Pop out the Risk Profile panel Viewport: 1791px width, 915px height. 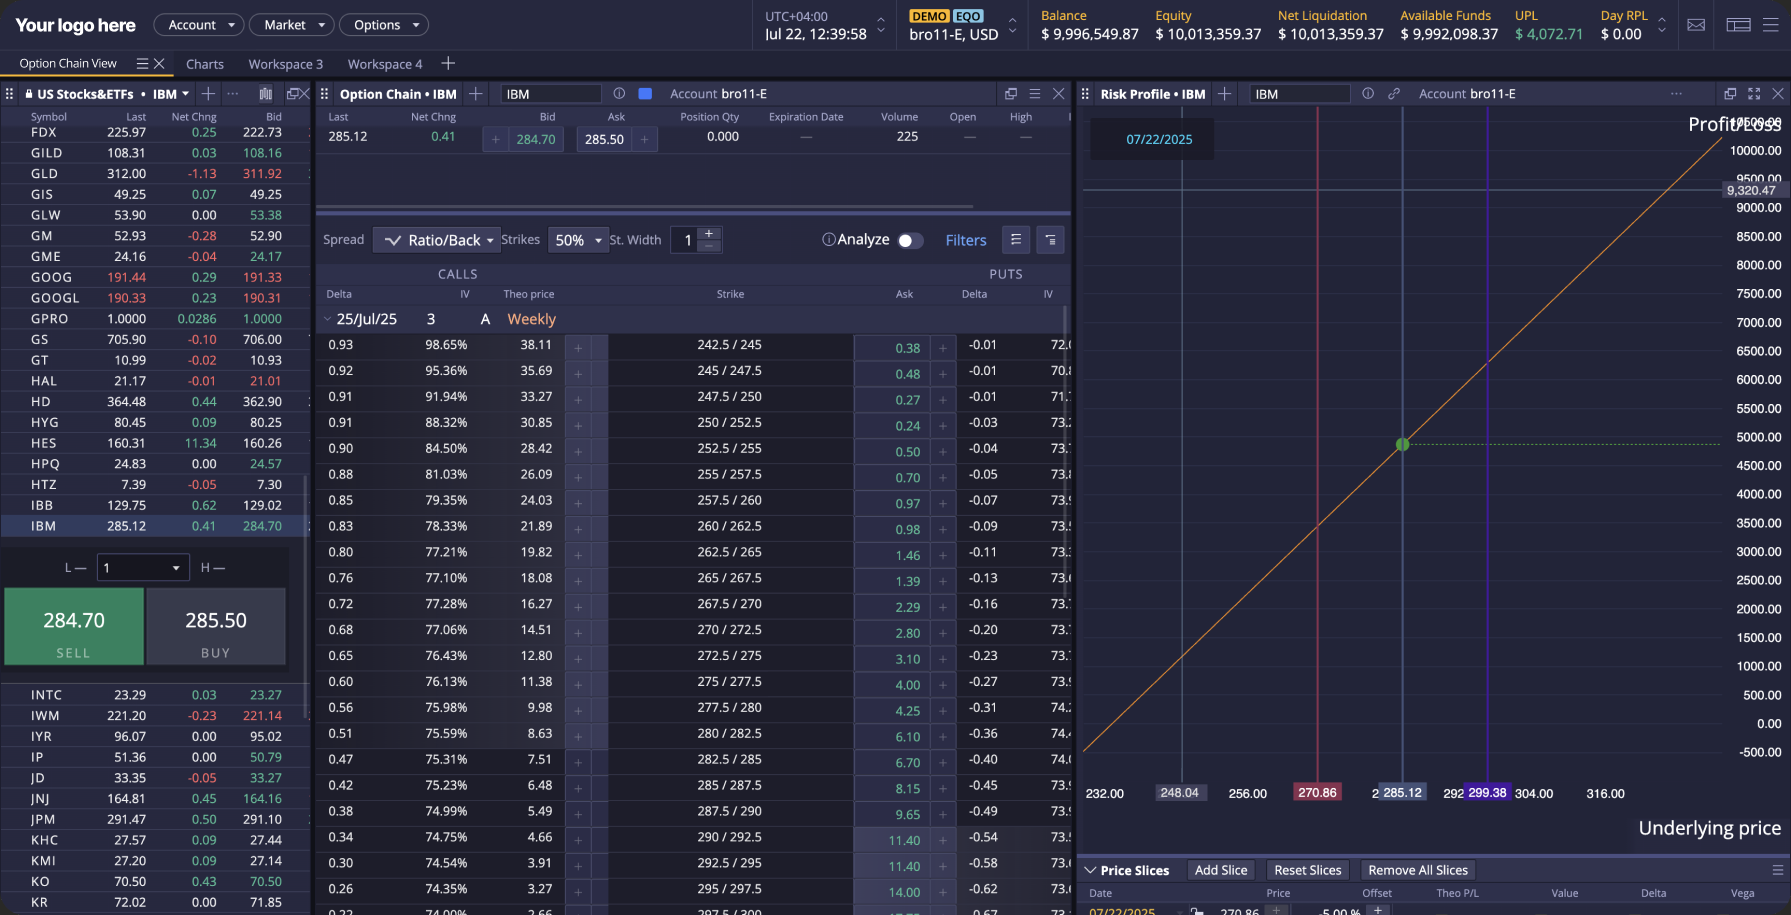[x=1730, y=93]
